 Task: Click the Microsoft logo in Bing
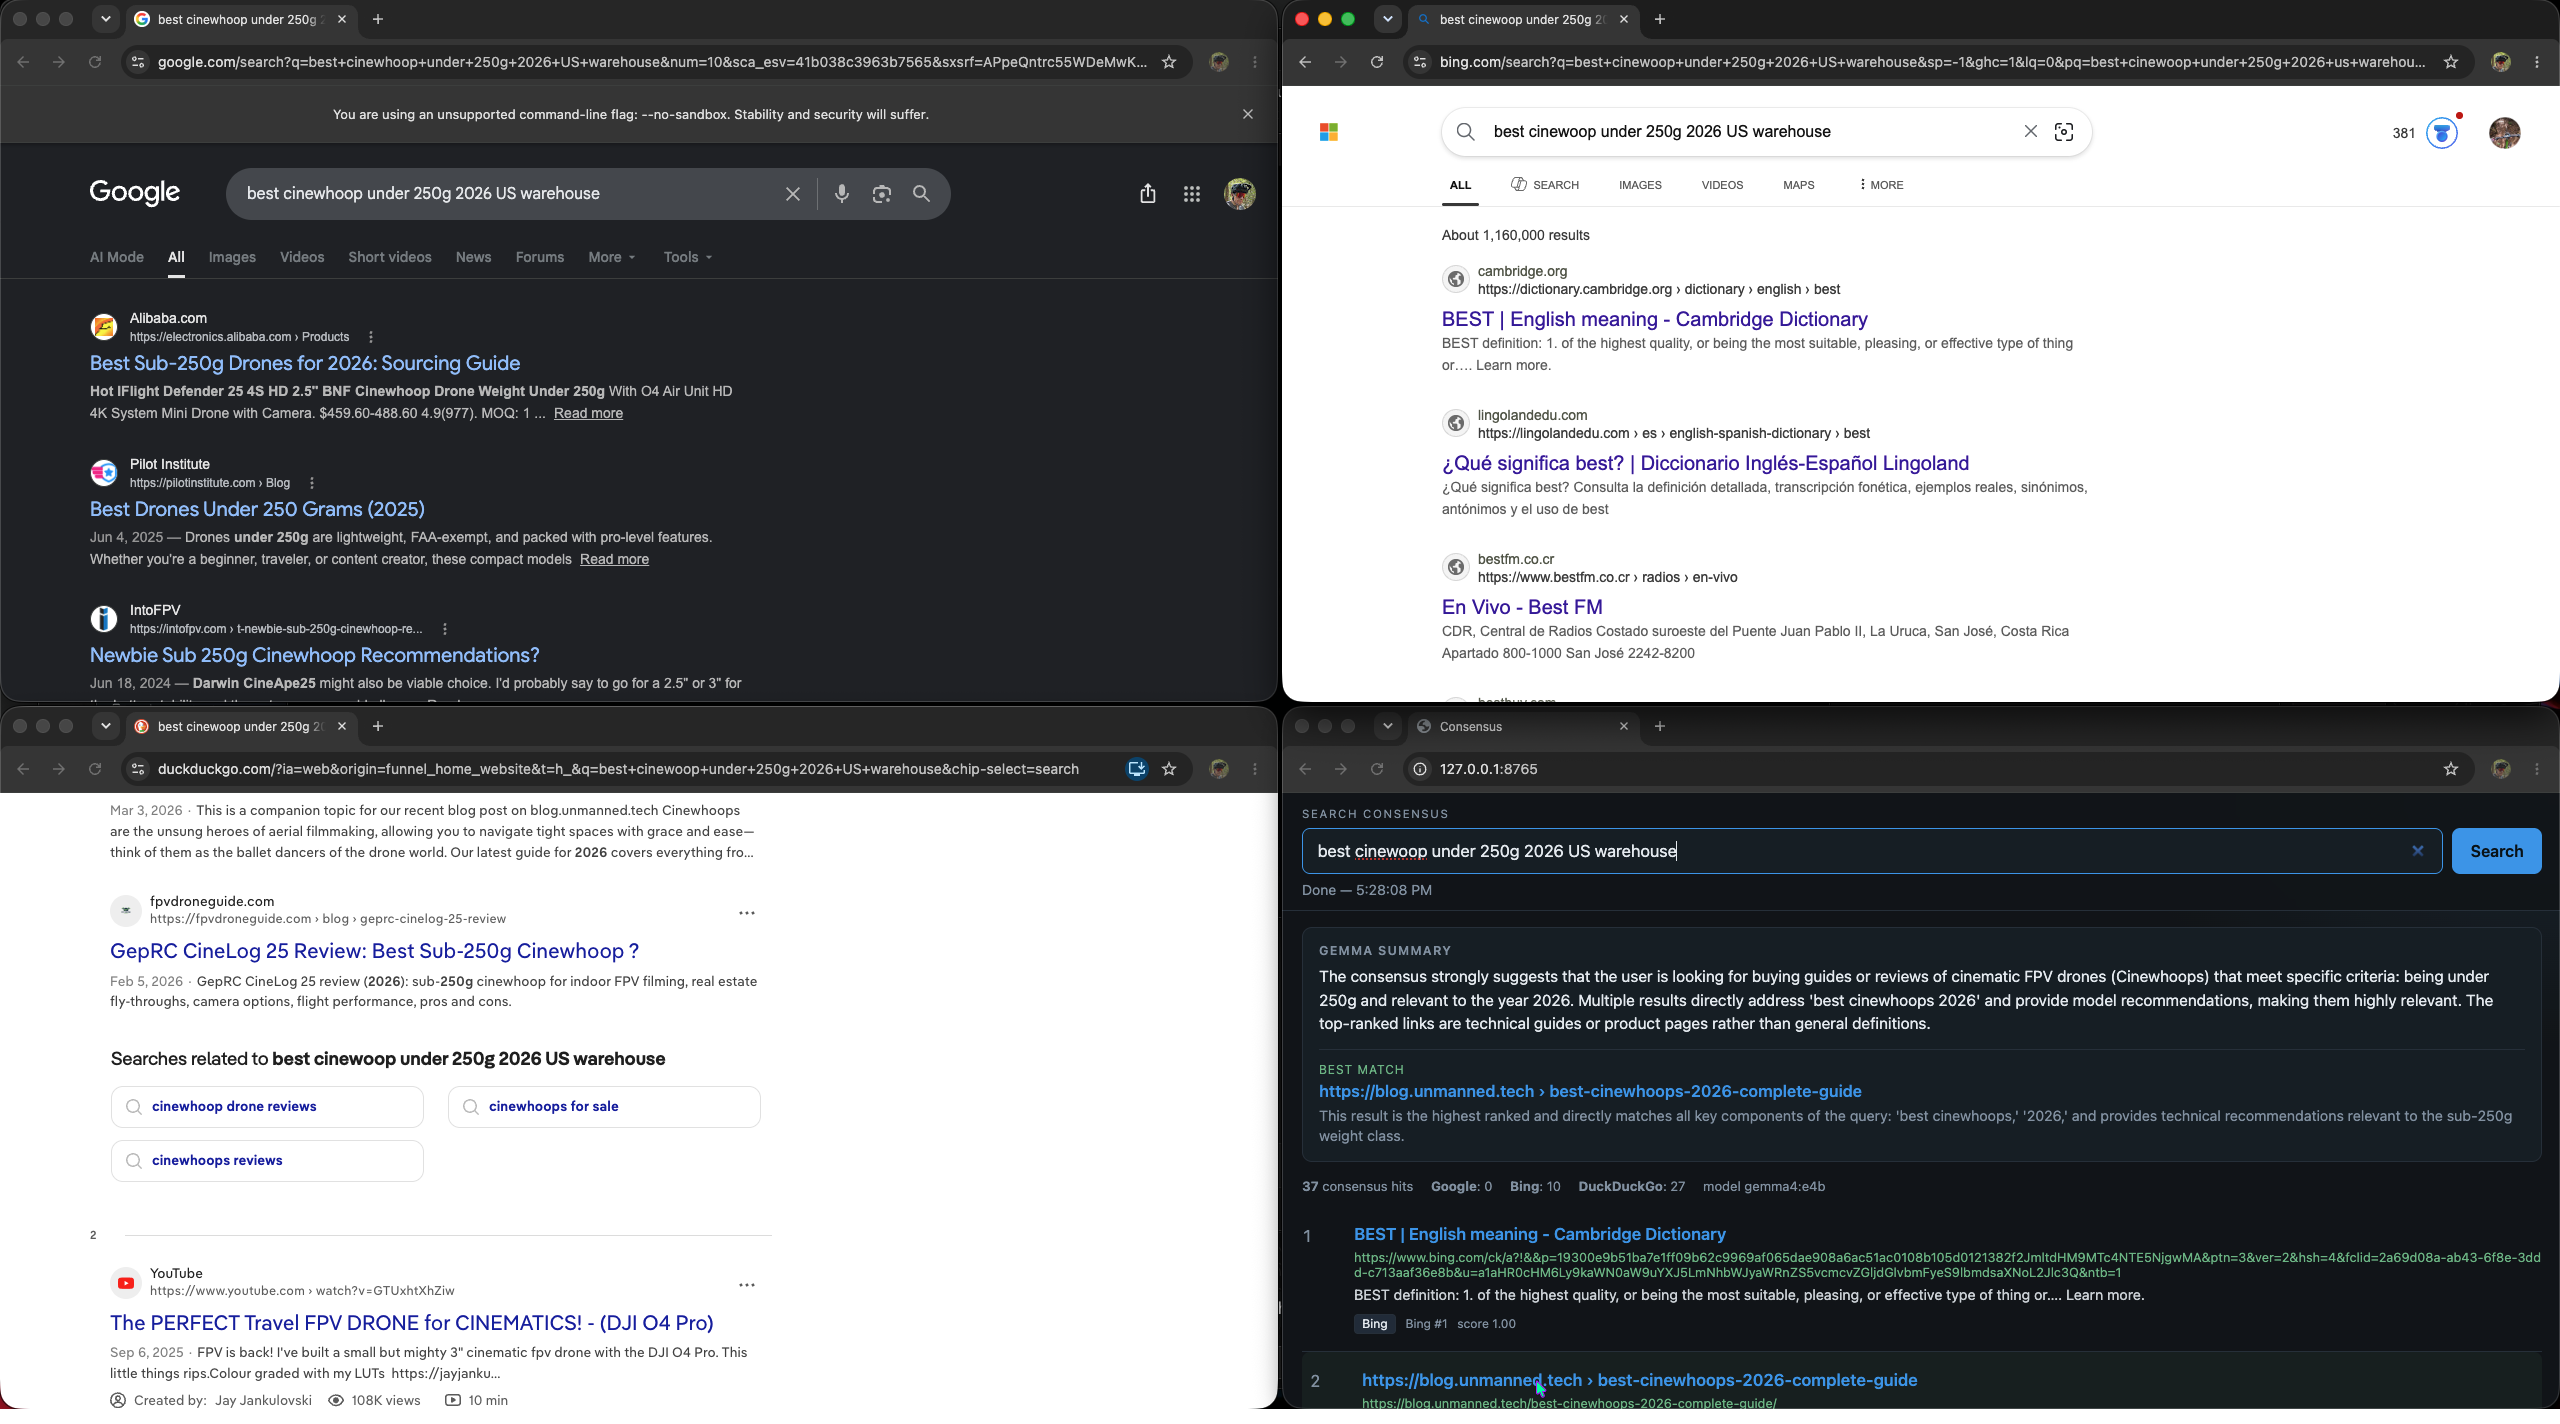click(1328, 132)
